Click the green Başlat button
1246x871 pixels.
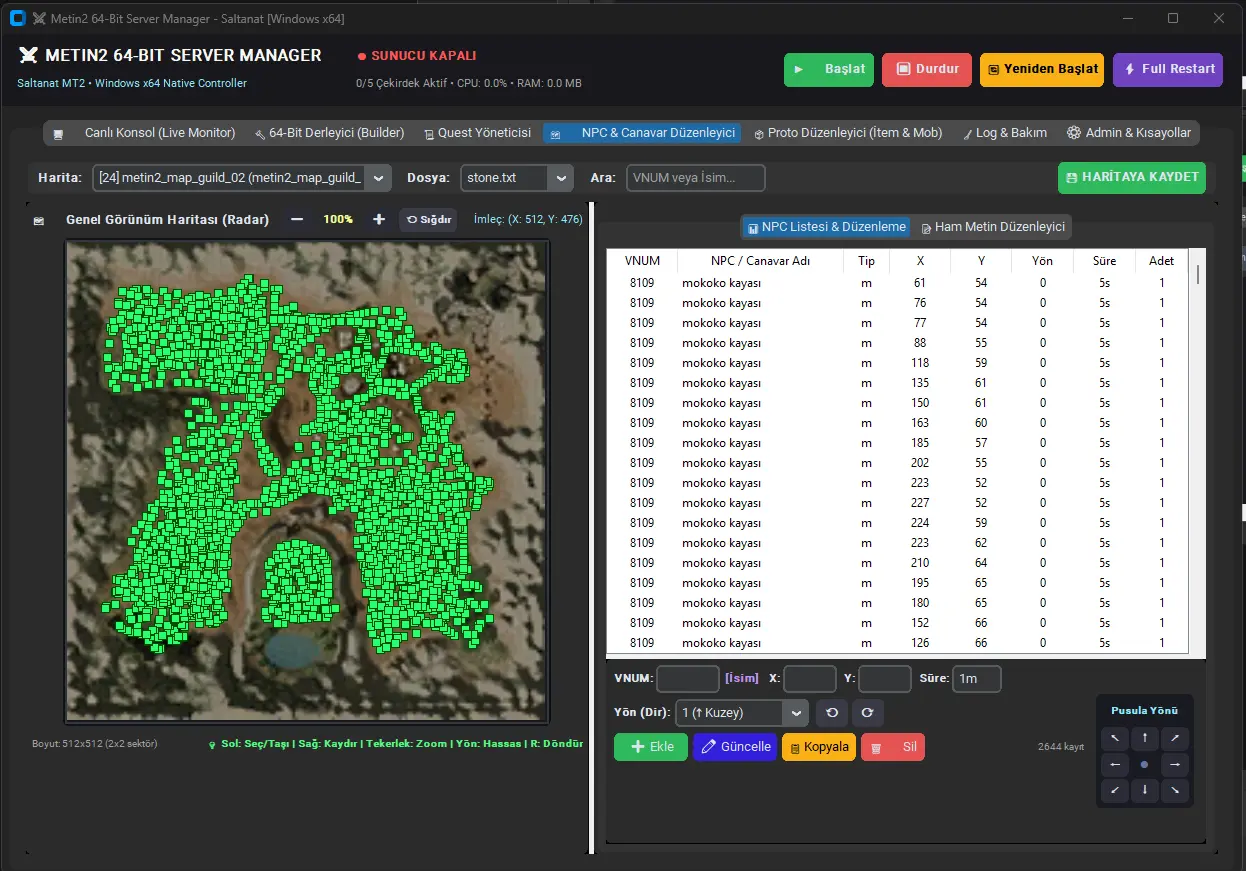(828, 69)
